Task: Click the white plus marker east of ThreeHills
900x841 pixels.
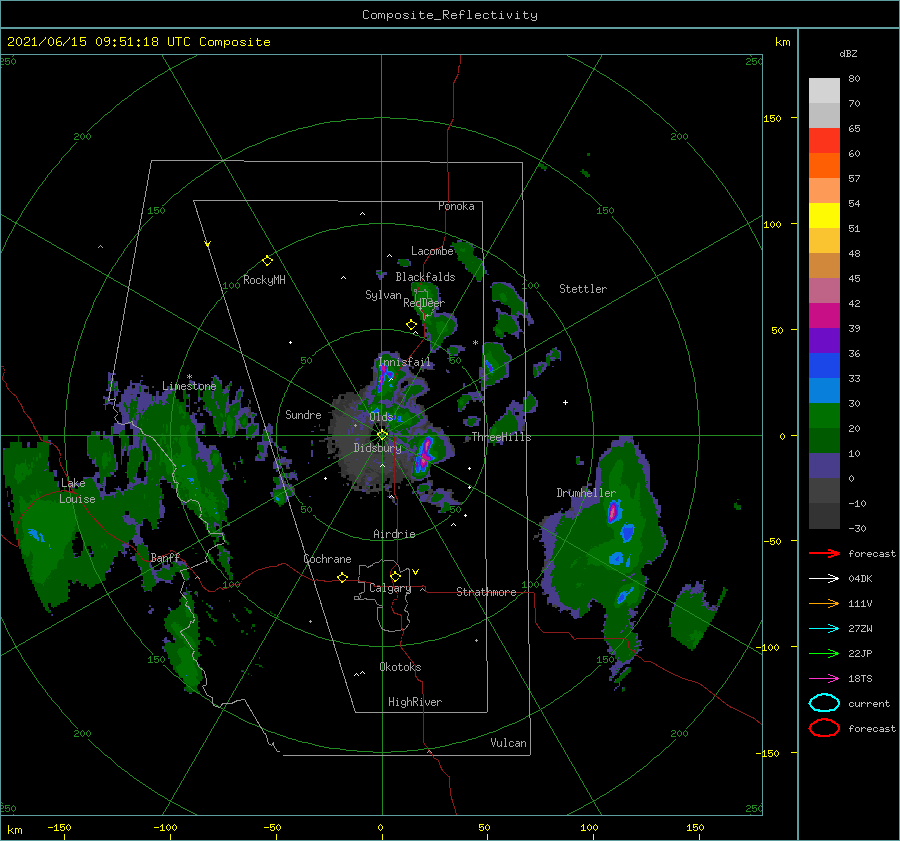Action: pos(565,402)
